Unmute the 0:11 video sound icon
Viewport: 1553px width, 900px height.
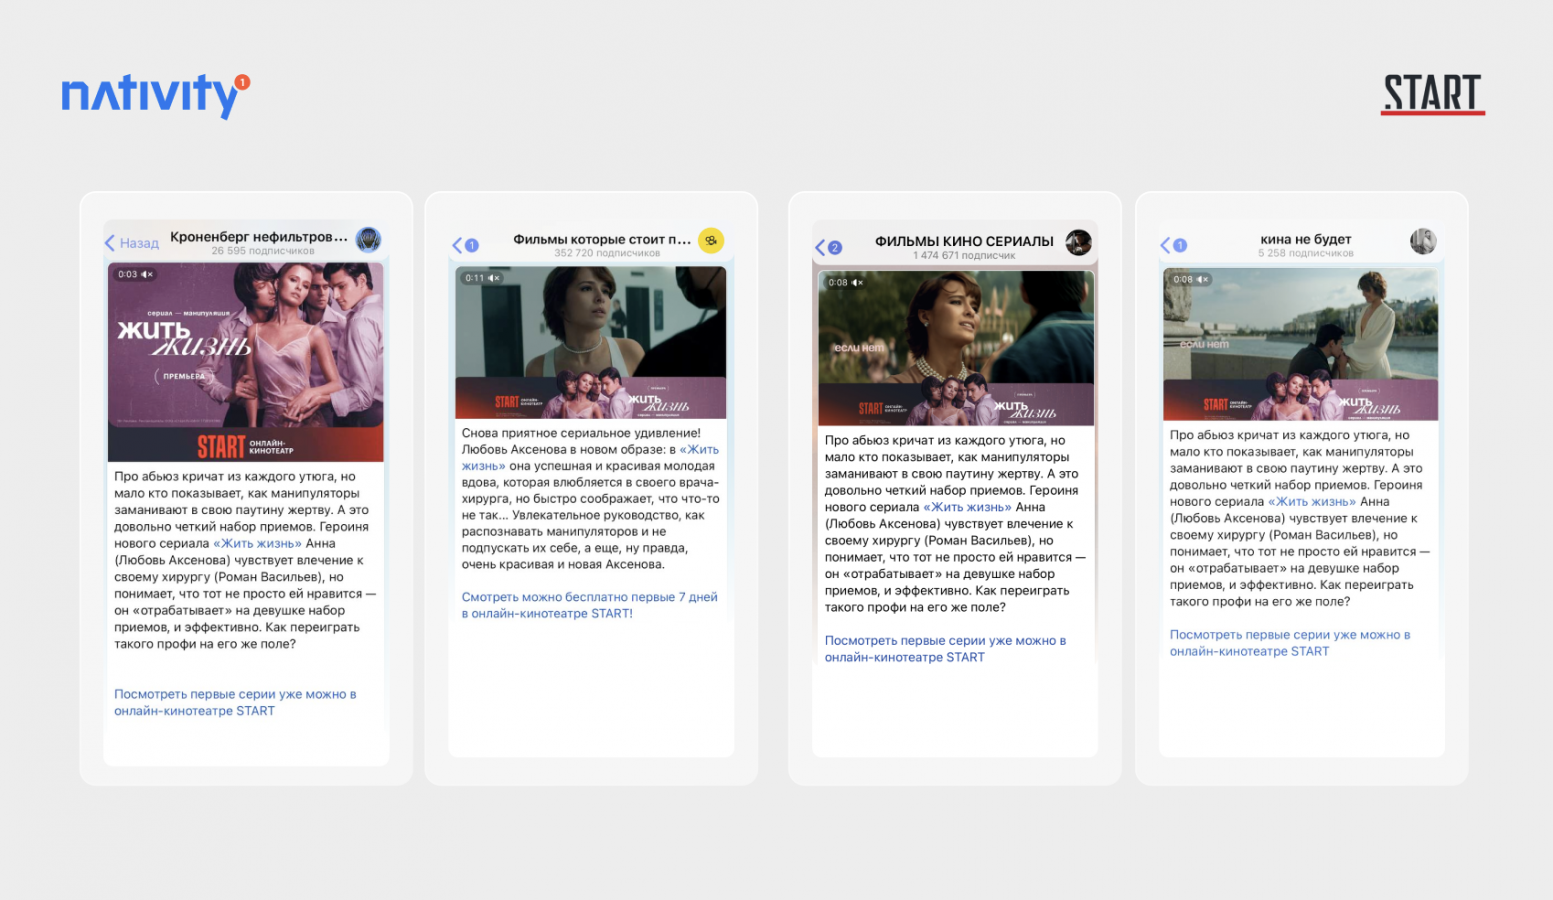[x=494, y=278]
